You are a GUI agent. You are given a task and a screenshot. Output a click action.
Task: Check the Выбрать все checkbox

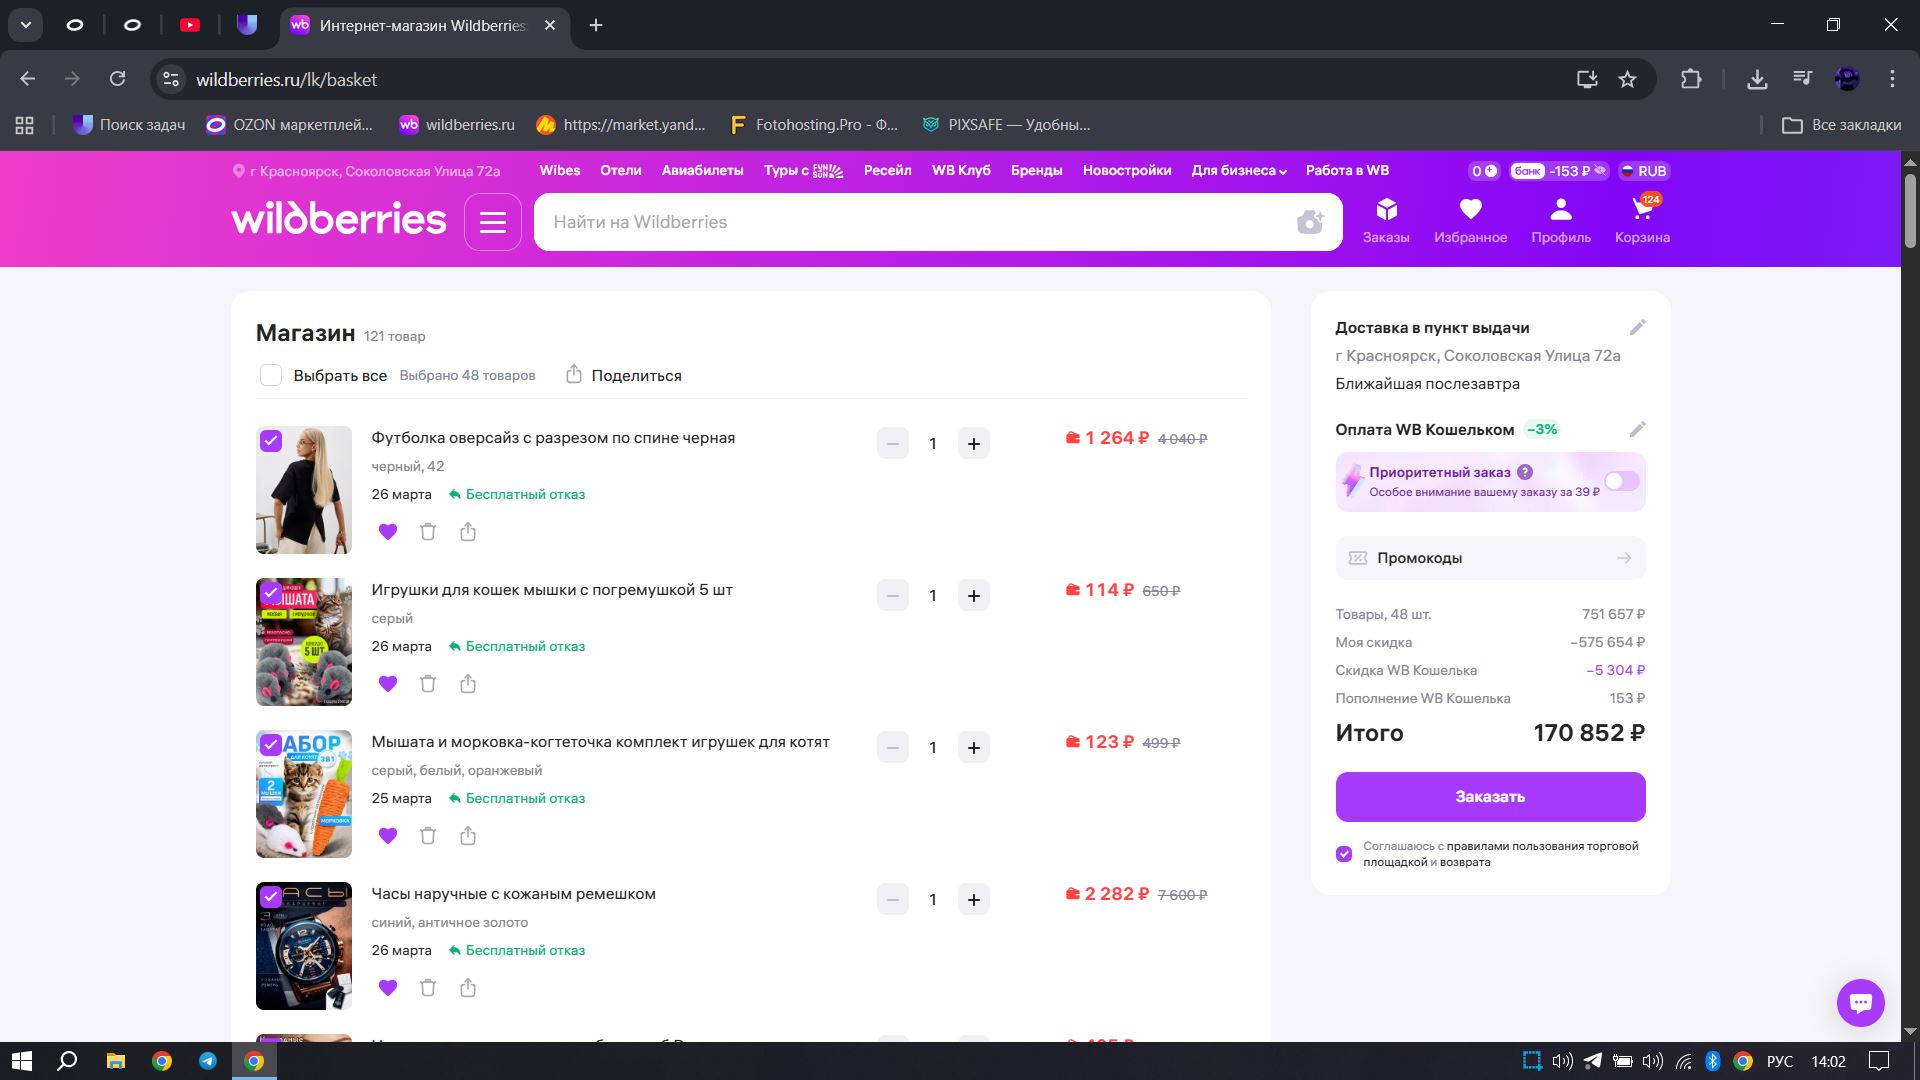pyautogui.click(x=271, y=375)
